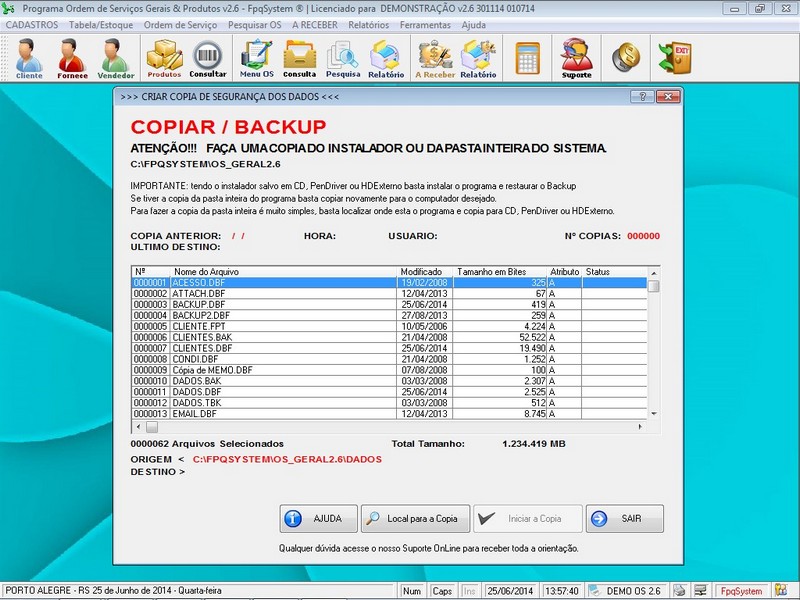Open the Ajuda menu
The width and height of the screenshot is (800, 600).
(473, 25)
